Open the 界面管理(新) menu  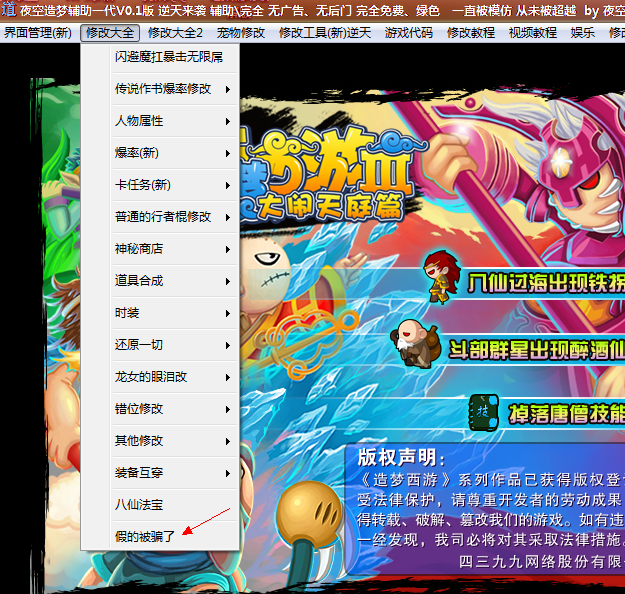point(38,33)
